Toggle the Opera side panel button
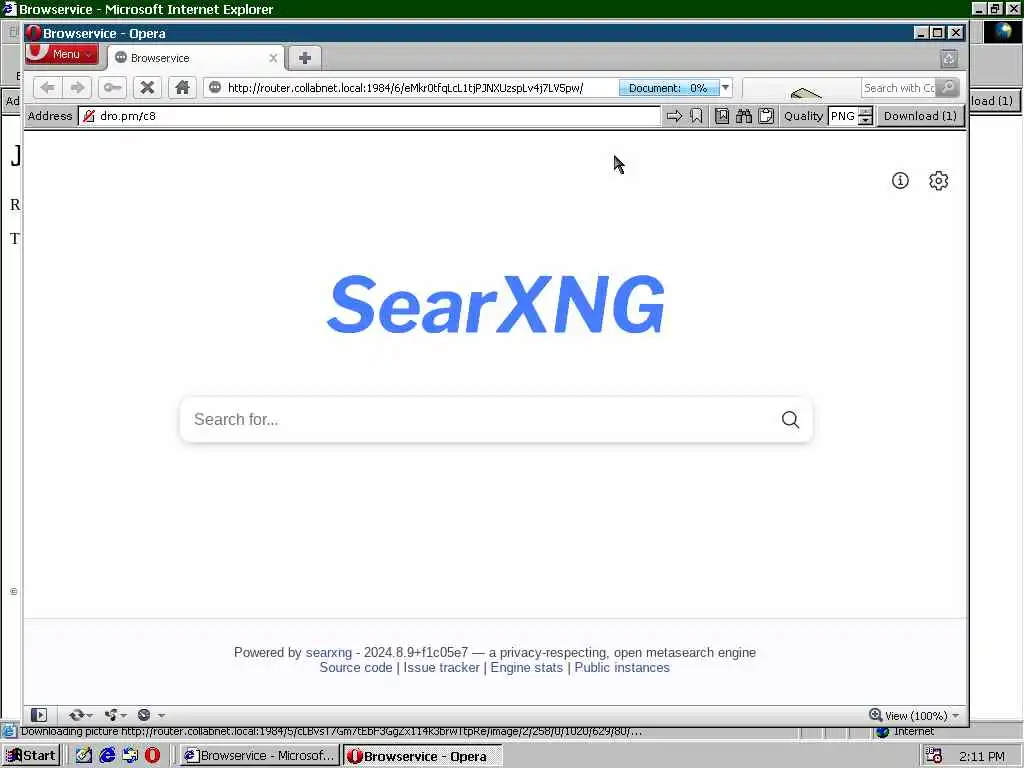The image size is (1024, 768). click(39, 715)
